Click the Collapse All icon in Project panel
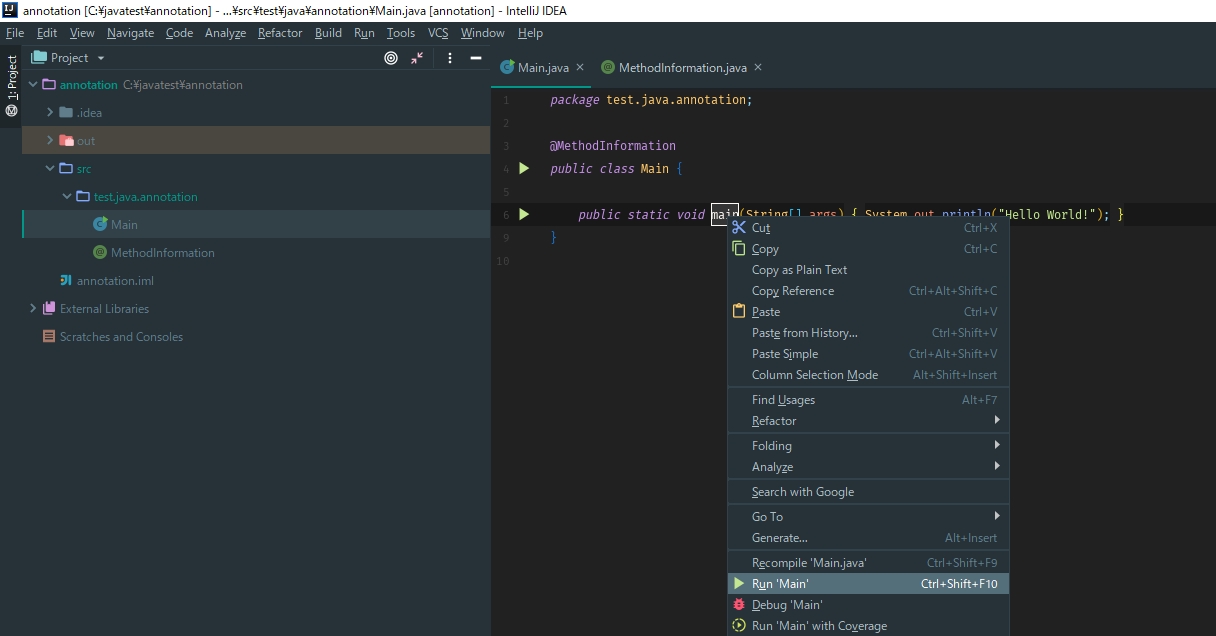 tap(417, 58)
